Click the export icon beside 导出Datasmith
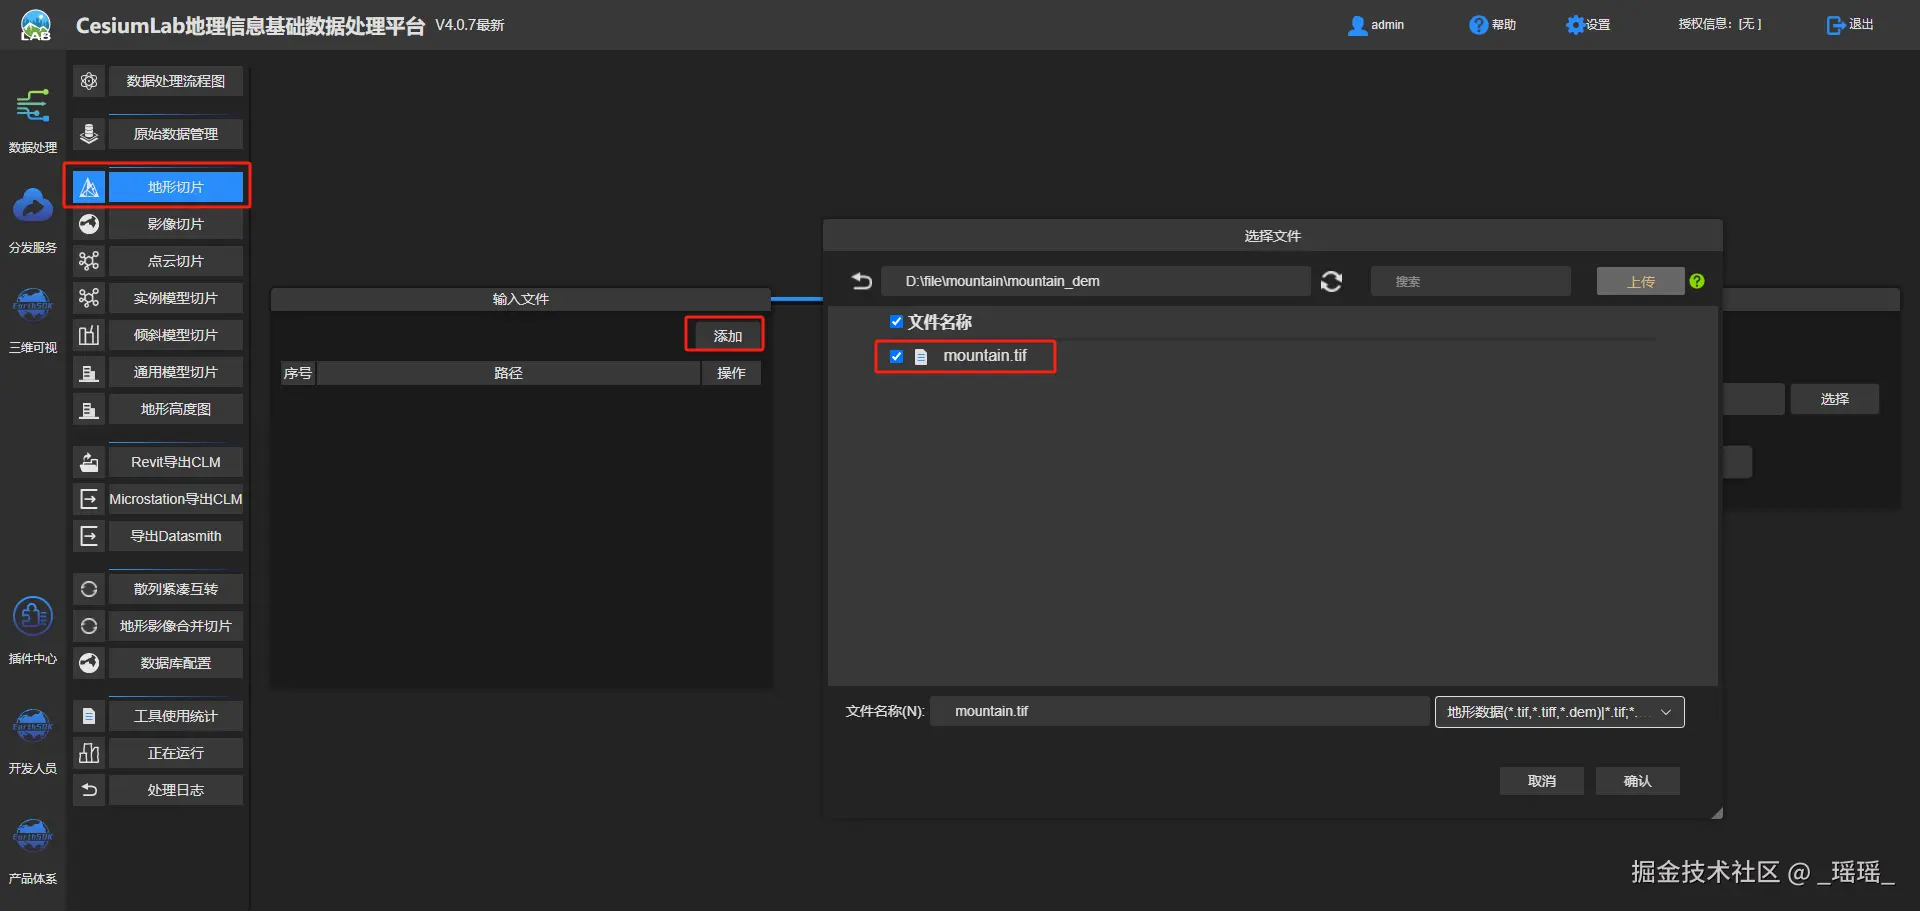 pyautogui.click(x=89, y=536)
